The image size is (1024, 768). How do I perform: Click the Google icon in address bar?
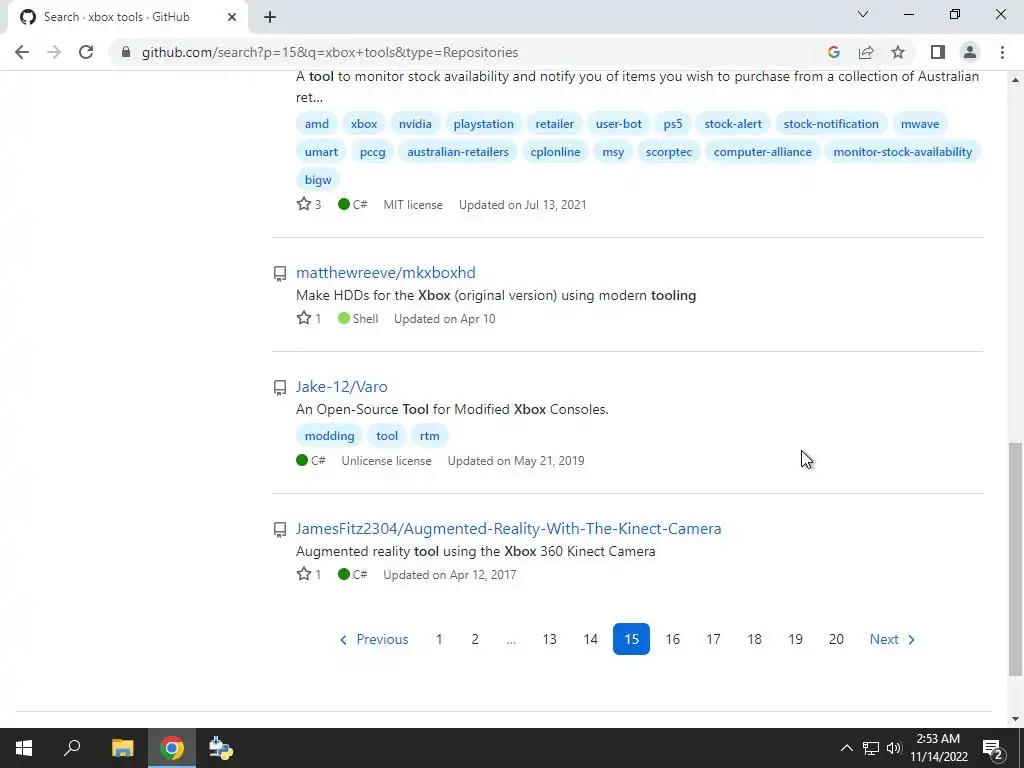click(833, 52)
